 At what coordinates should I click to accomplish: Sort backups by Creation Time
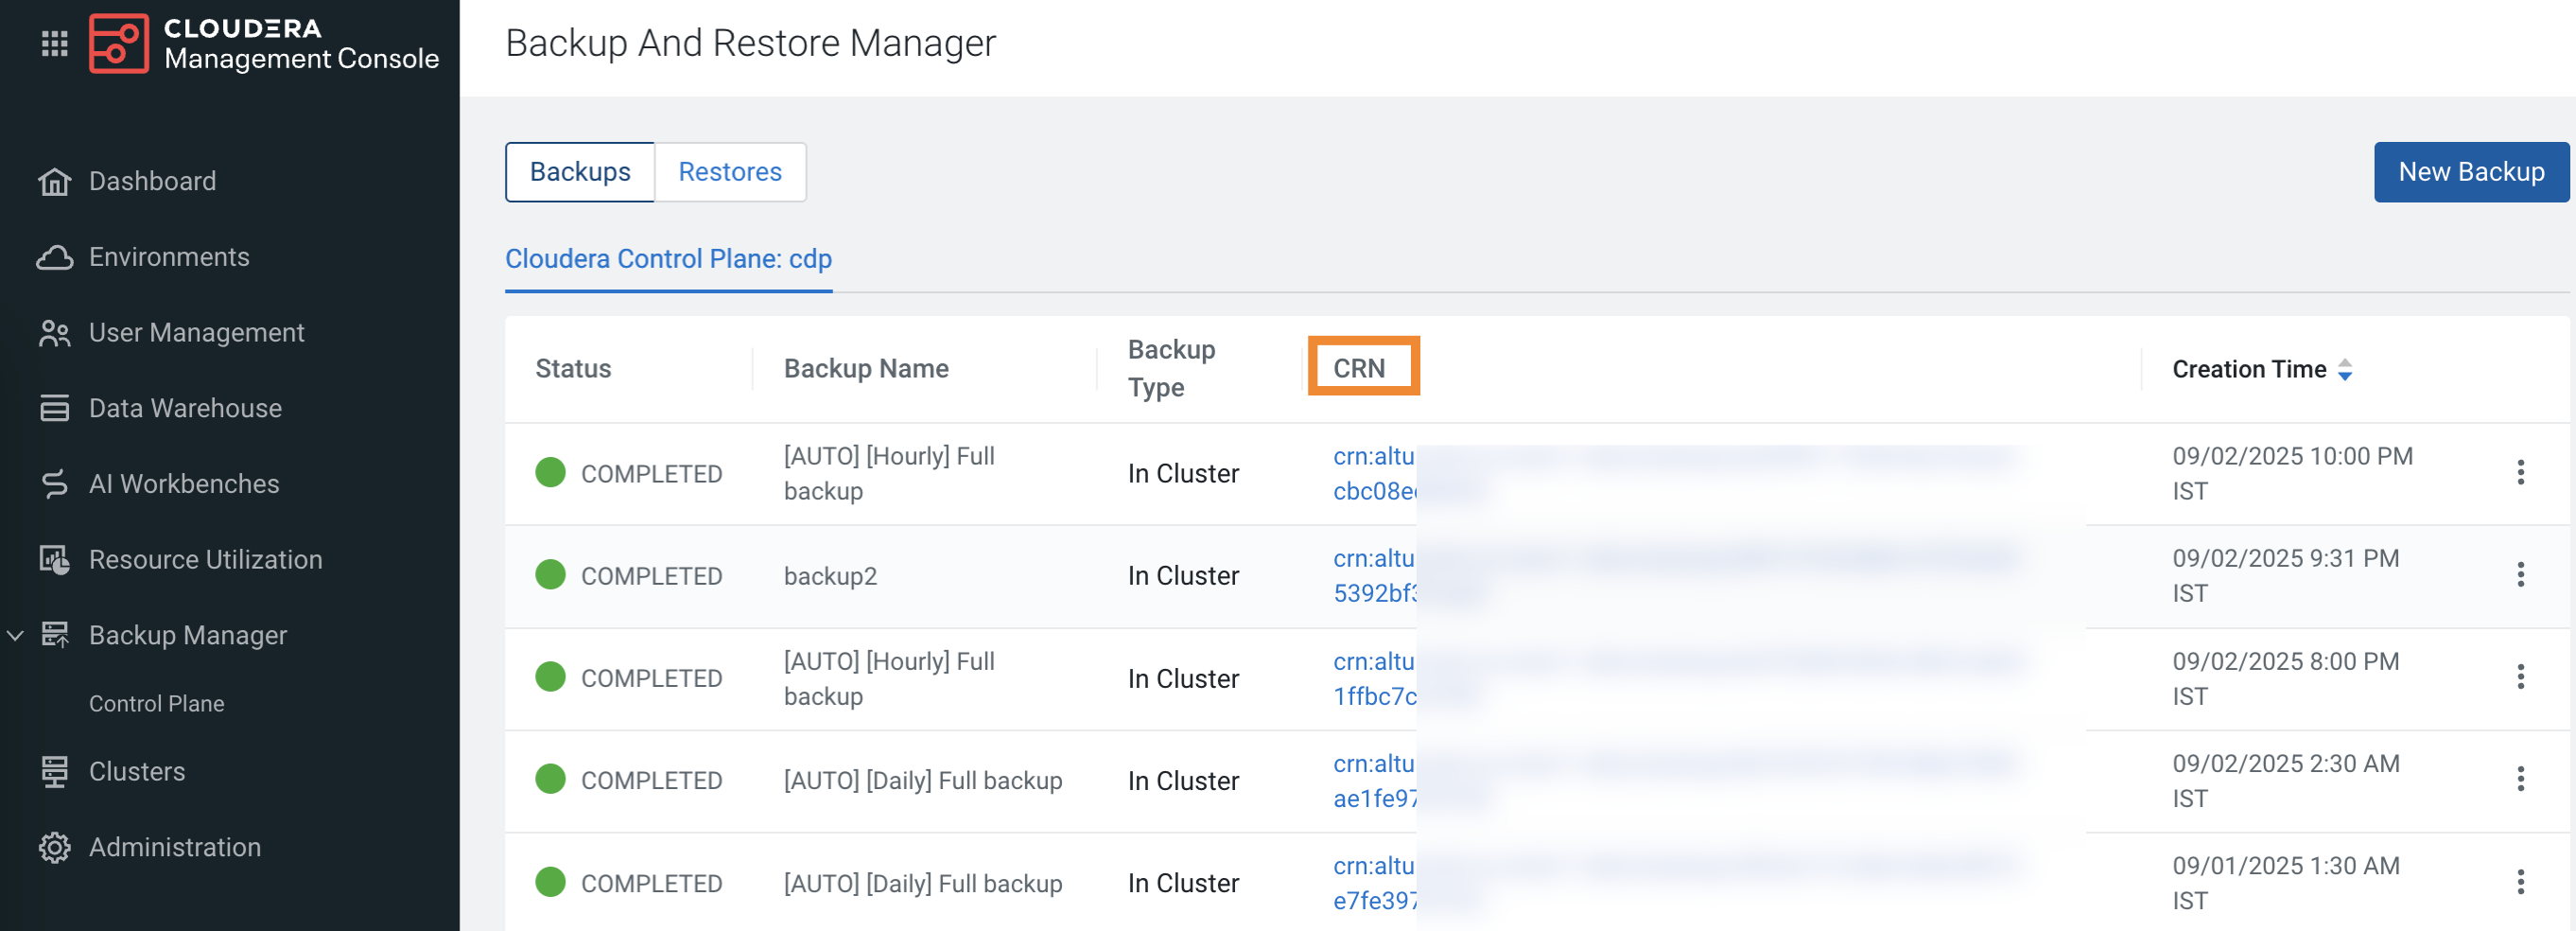[x=2346, y=368]
